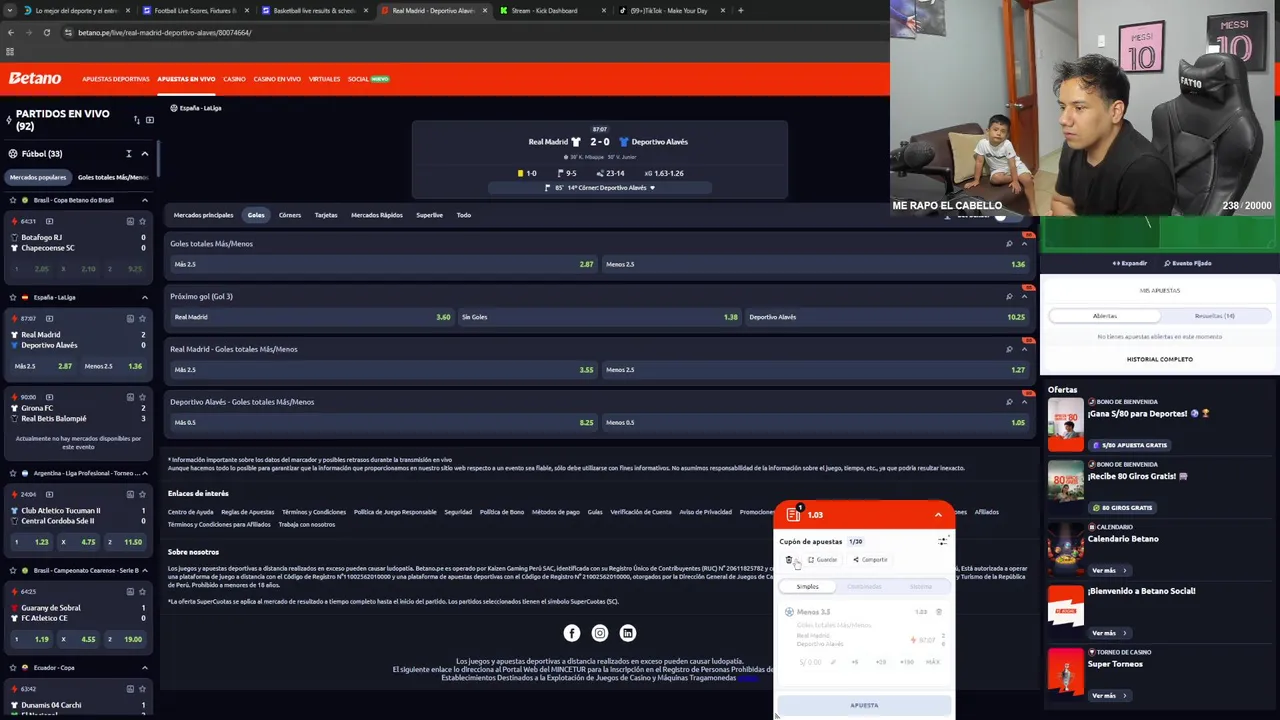Click video stream icon beside Partidos en Vivo
This screenshot has width=1280, height=720.
click(150, 120)
